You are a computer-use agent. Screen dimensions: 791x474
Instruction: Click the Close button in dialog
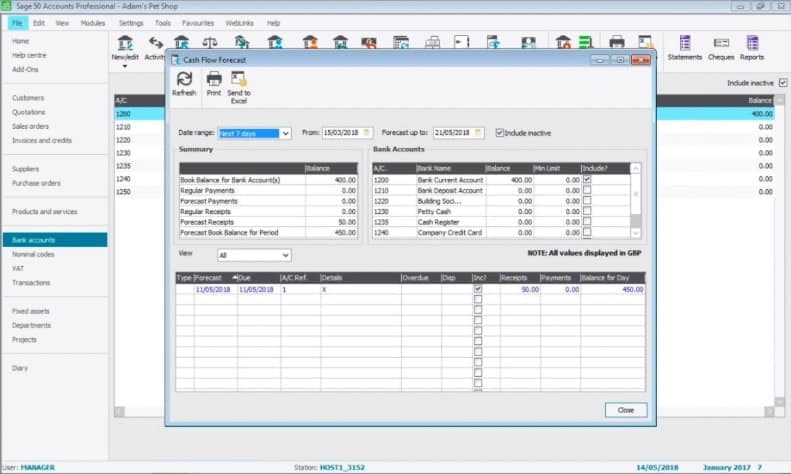625,410
